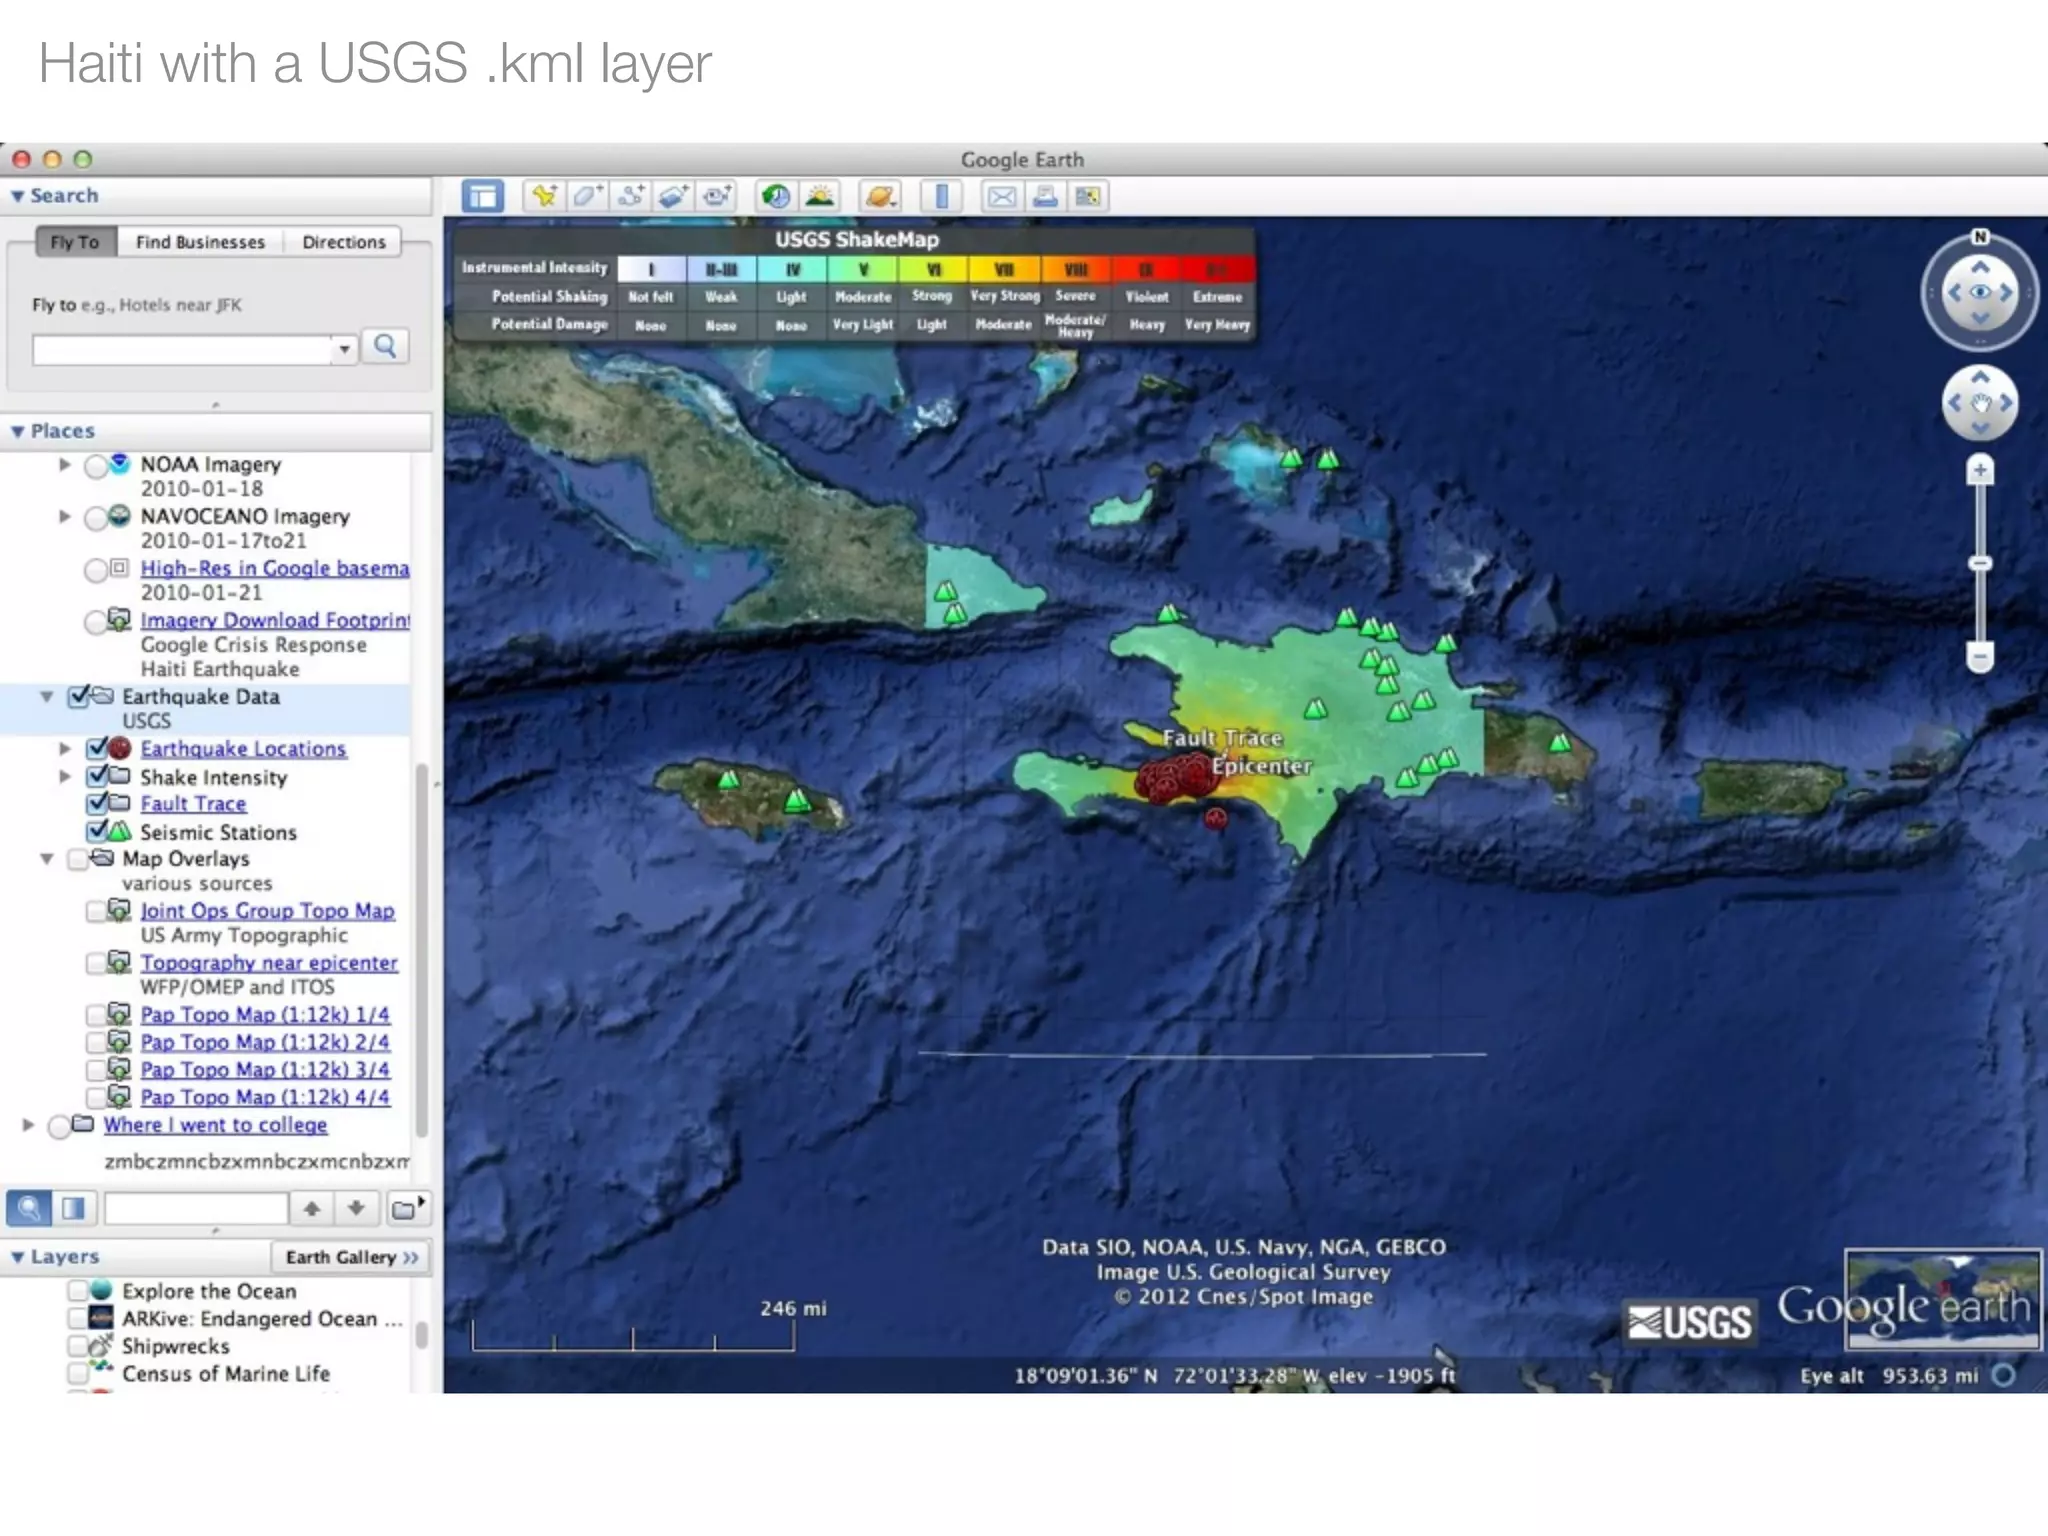Collapse the Places panel
This screenshot has height=1536, width=2048.
click(17, 431)
